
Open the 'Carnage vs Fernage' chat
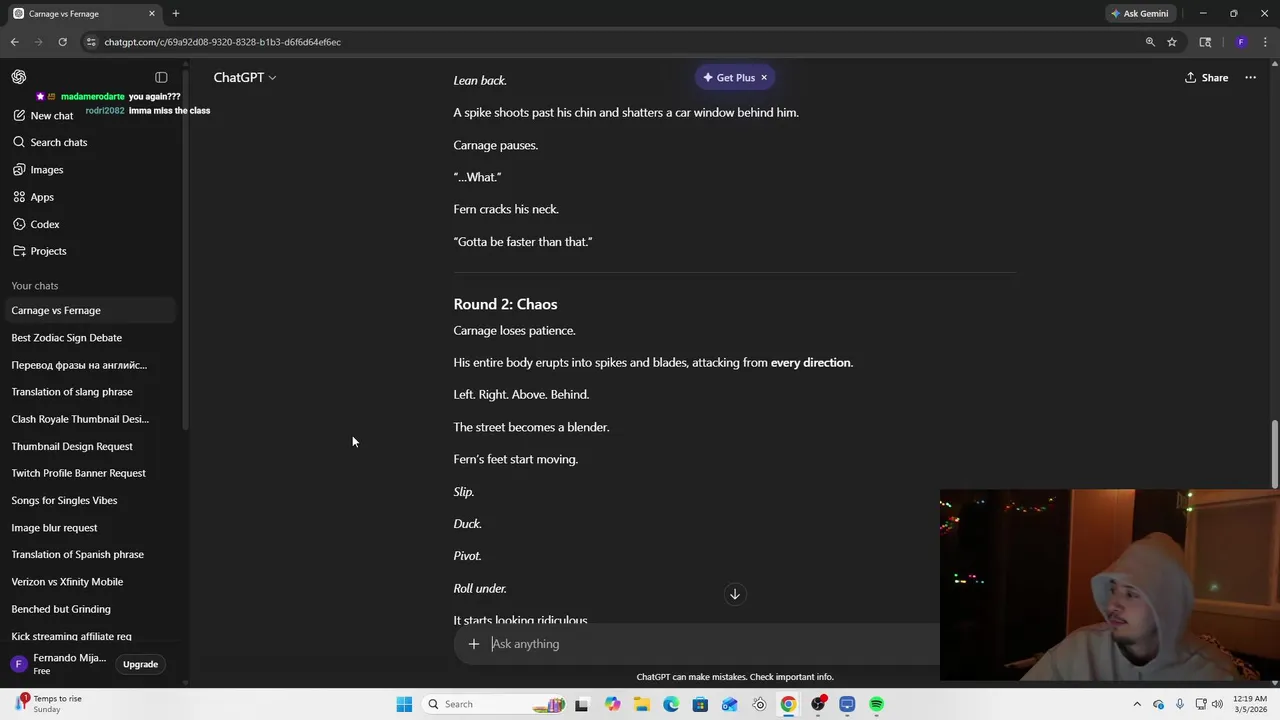point(90,310)
